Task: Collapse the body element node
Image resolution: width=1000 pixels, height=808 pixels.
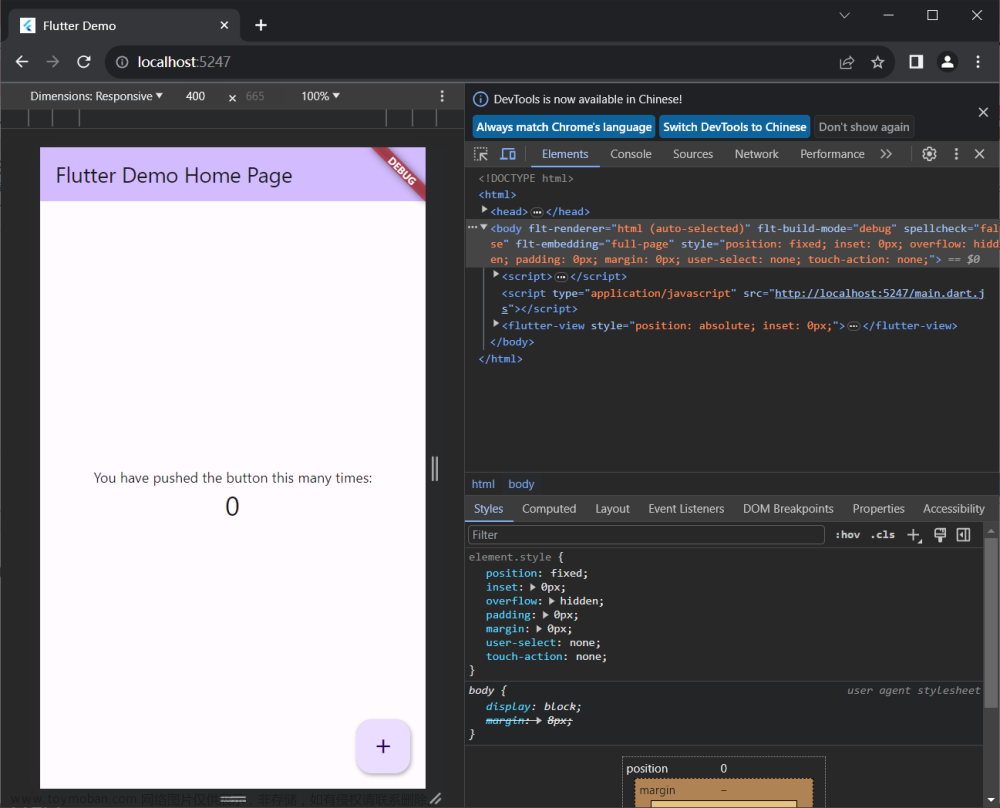Action: pyautogui.click(x=484, y=227)
